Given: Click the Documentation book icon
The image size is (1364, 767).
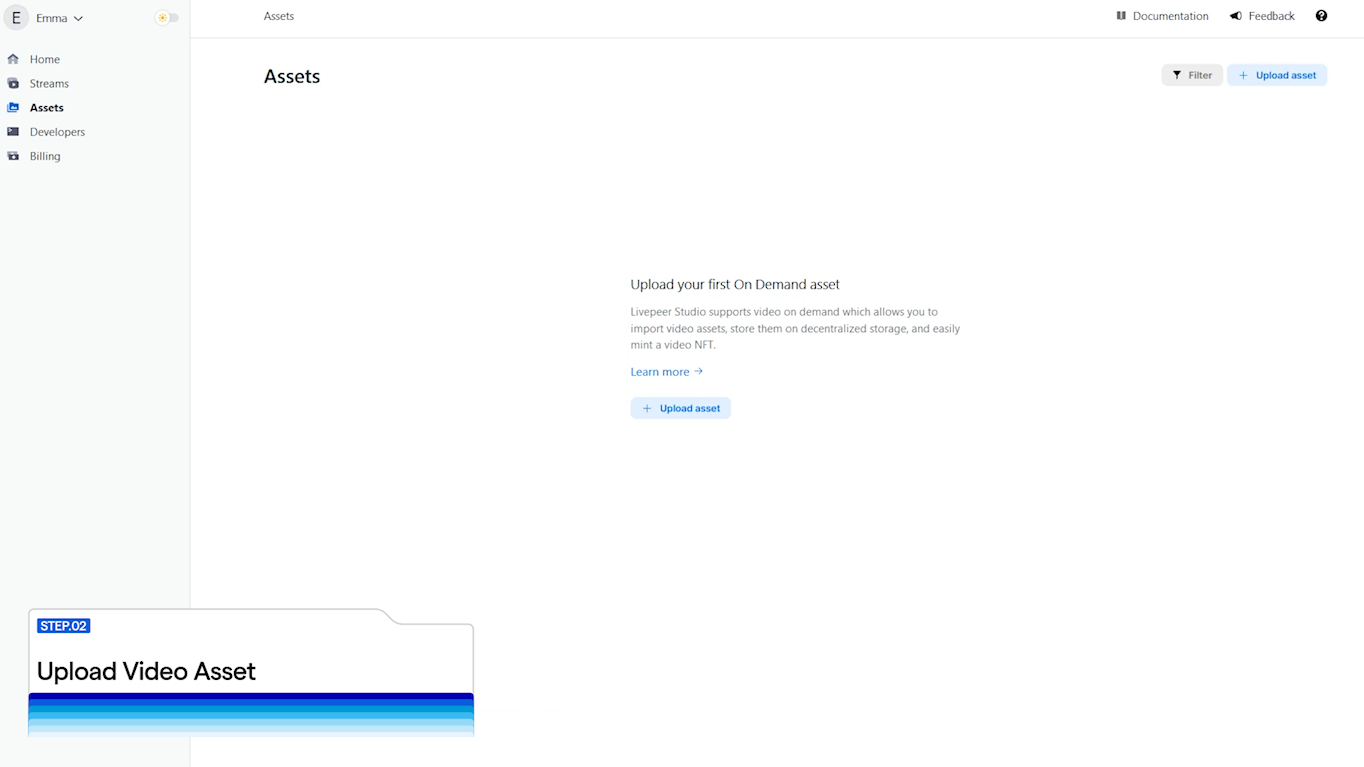Looking at the screenshot, I should [1121, 16].
